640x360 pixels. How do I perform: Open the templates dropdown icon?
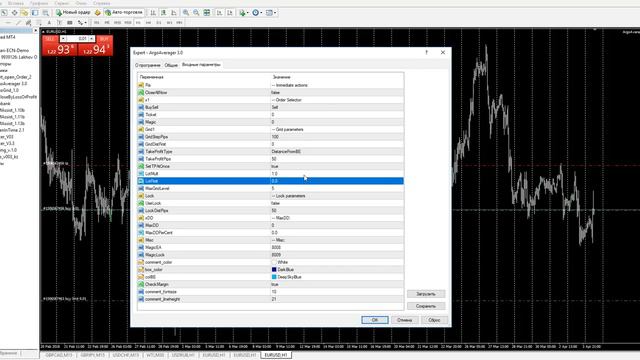(x=271, y=13)
